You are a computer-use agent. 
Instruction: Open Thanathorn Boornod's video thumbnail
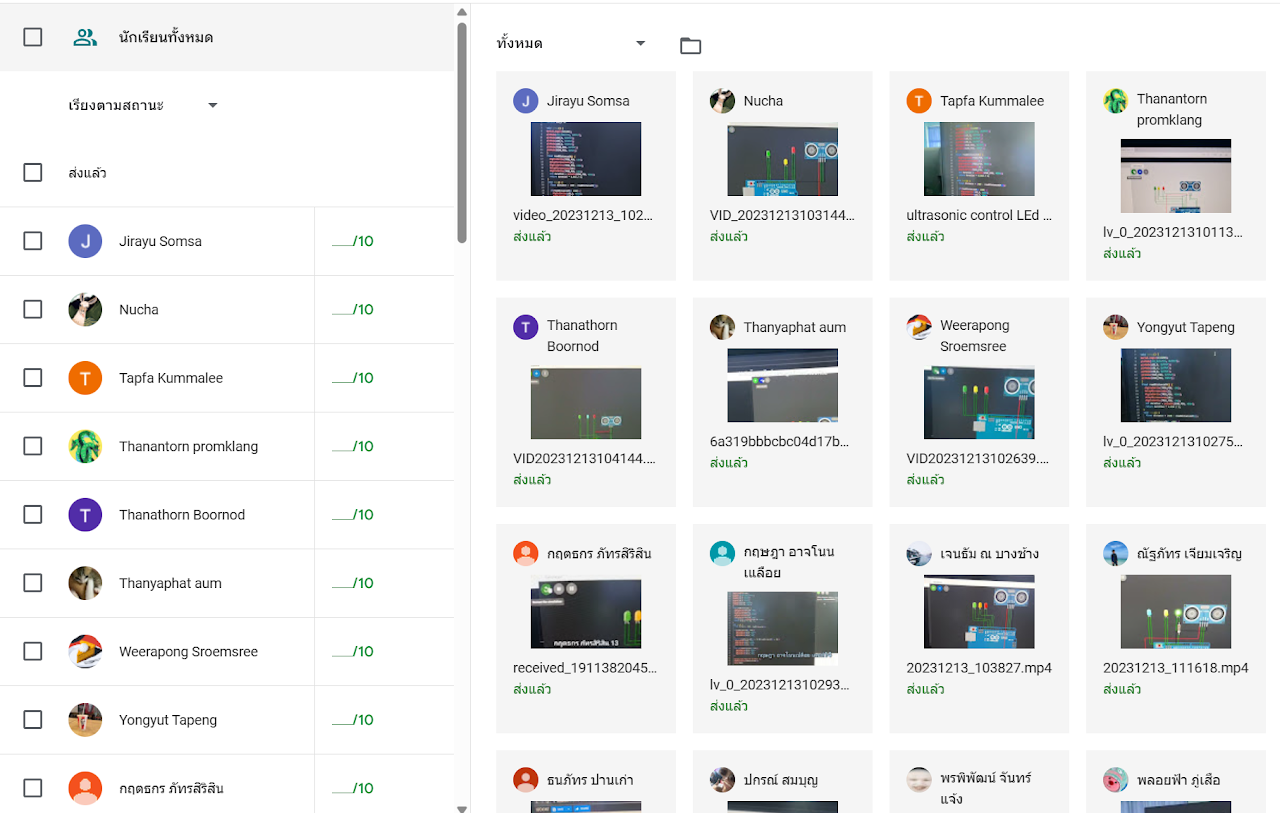pos(586,403)
